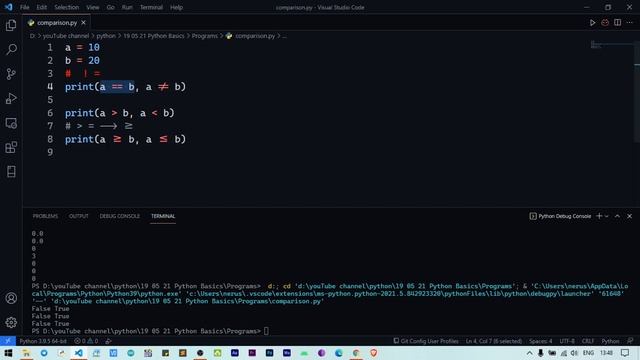Change language mode via Python in status bar

point(610,341)
